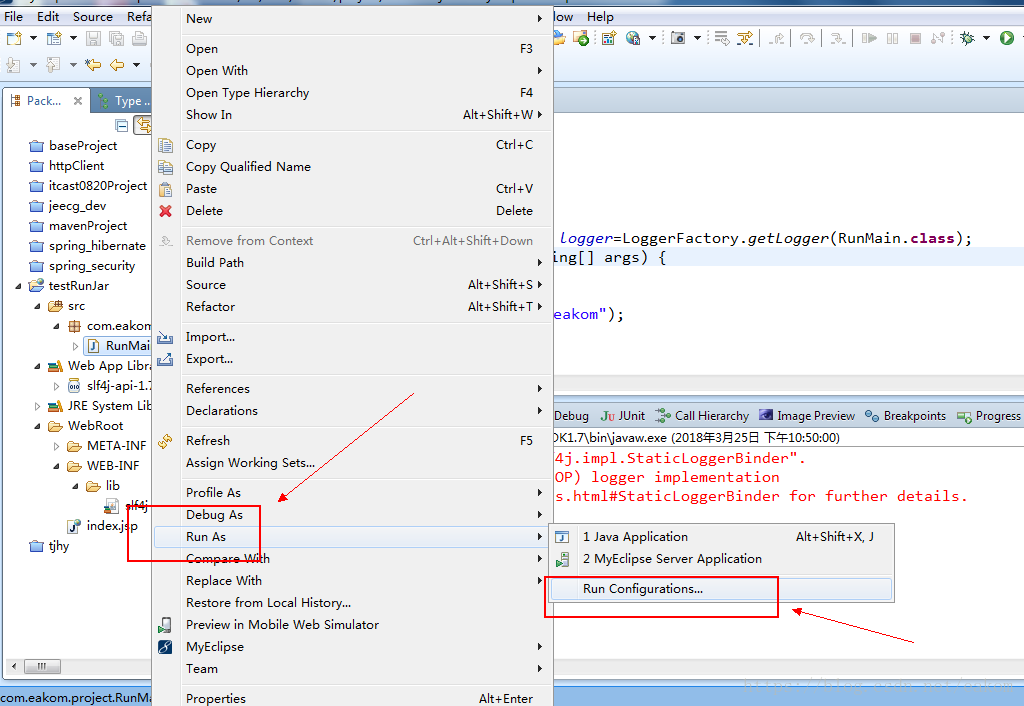Select the tjhy project
This screenshot has height=706, width=1024.
49,546
